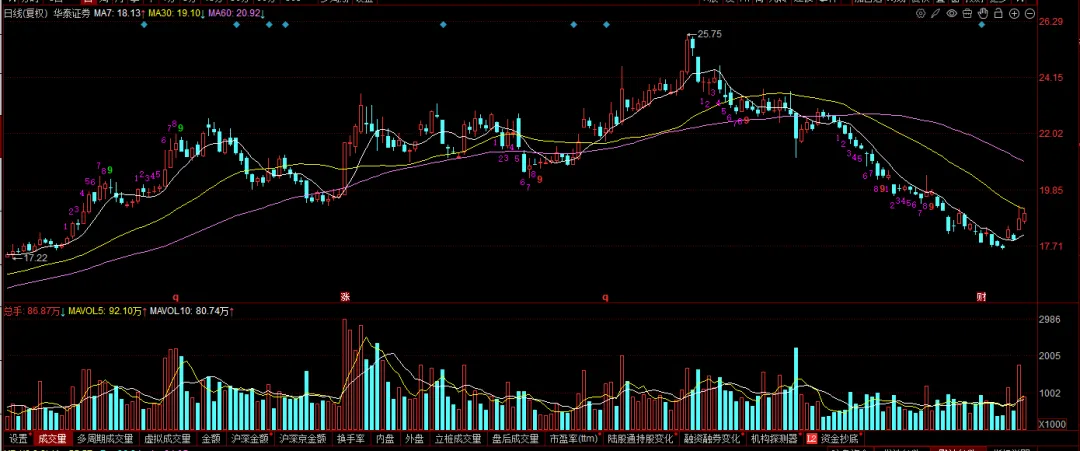Select the 成交量 volume tab

52,438
